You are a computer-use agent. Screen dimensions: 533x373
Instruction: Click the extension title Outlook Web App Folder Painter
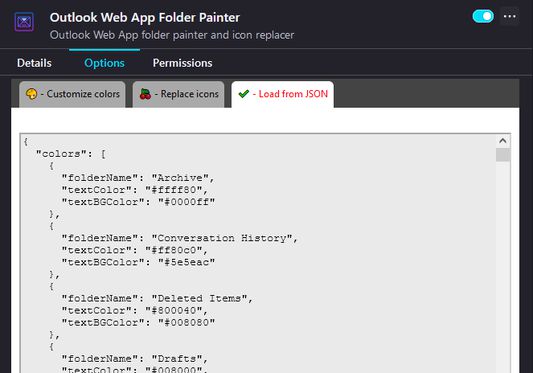tap(145, 17)
